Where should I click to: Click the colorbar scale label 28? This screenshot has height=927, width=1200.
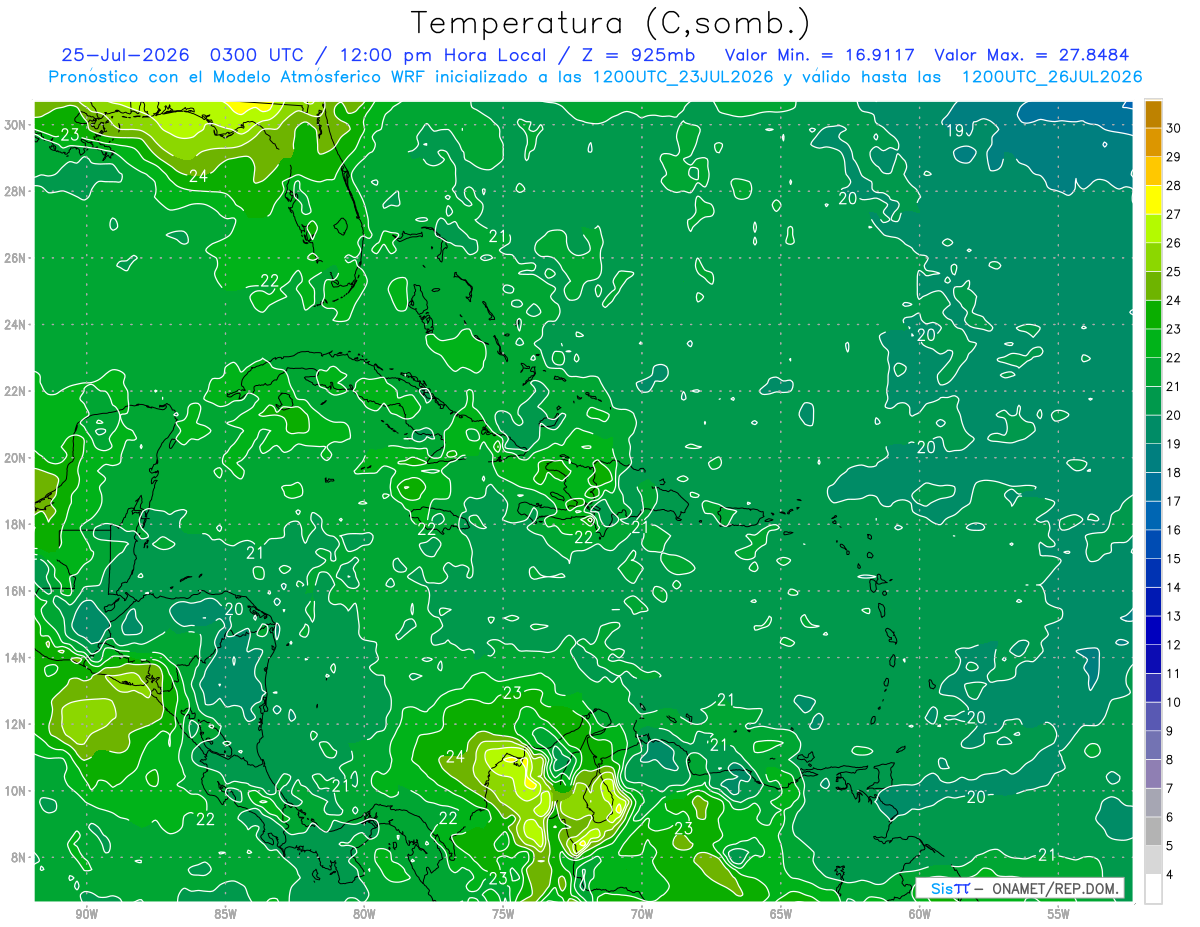pos(1173,185)
